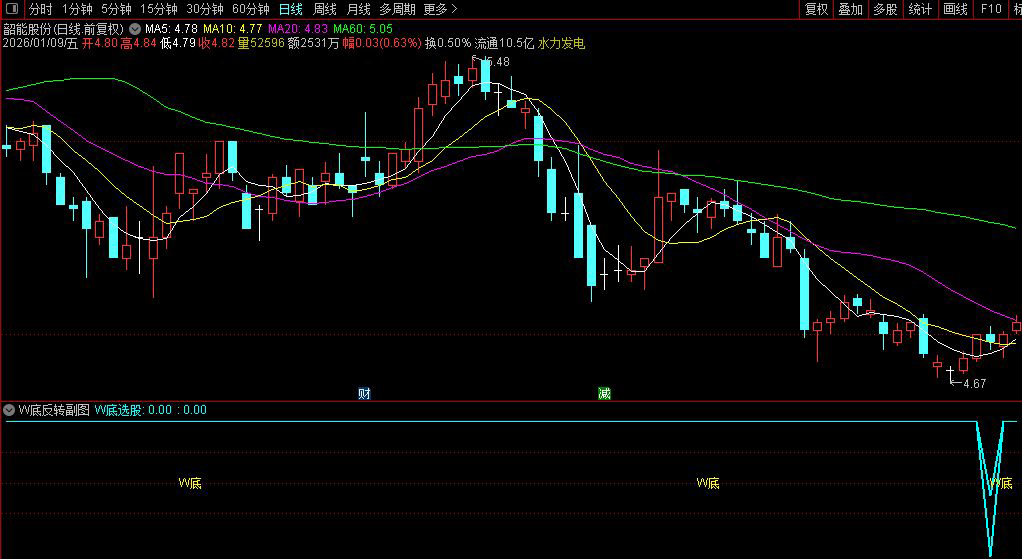
Task: Click the 幅0.03(0.63%) change value
Action: pyautogui.click(x=382, y=44)
